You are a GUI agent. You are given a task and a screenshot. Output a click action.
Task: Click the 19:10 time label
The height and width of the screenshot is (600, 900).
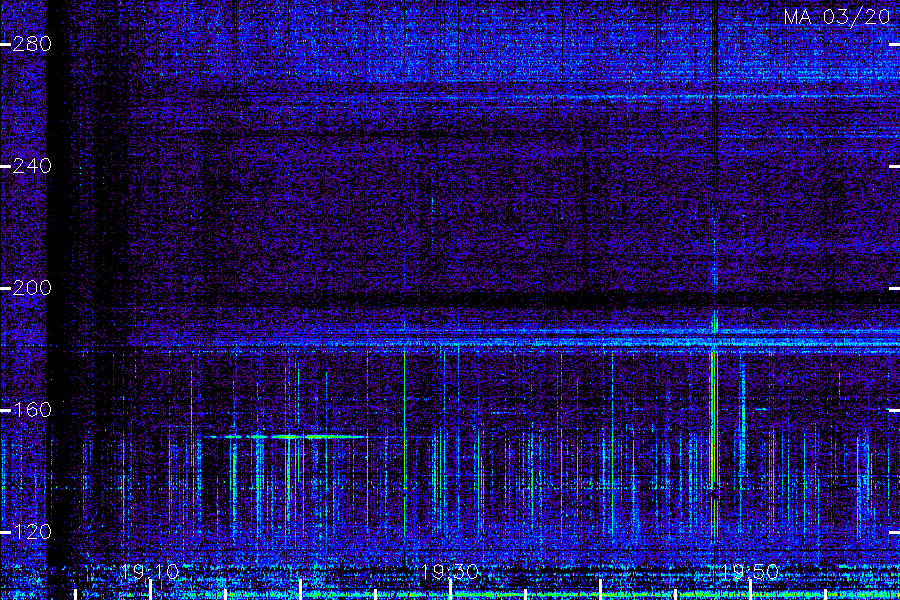(x=150, y=572)
